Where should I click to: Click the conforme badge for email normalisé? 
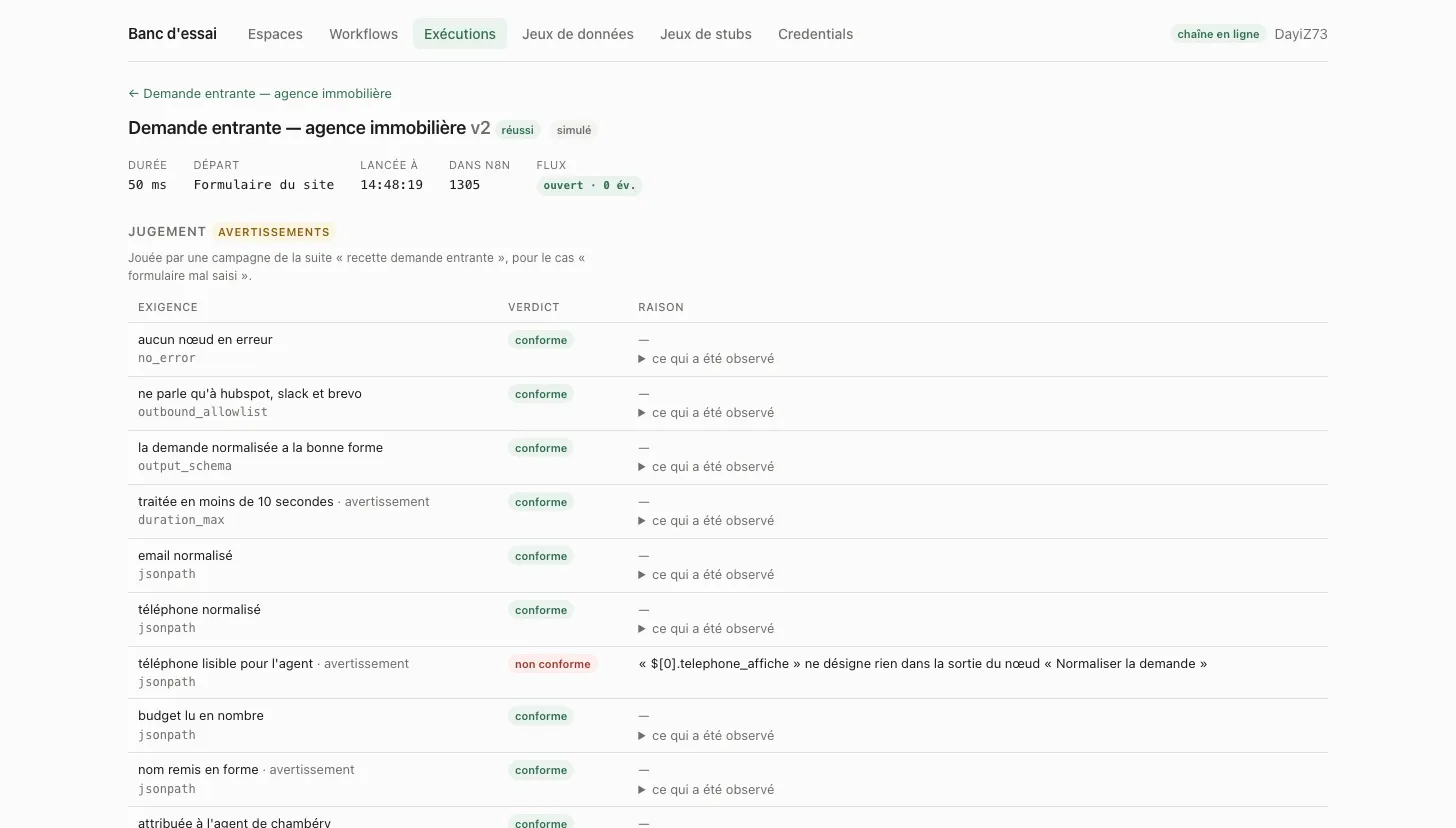[x=541, y=556]
